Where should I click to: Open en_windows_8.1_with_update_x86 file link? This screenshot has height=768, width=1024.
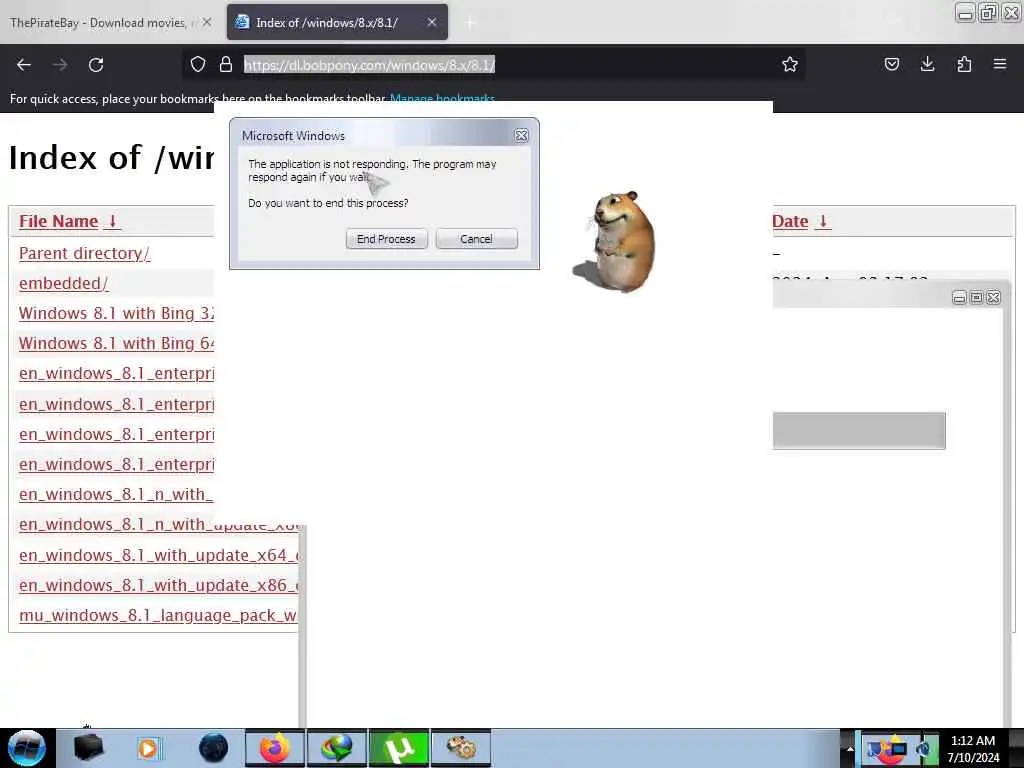tap(159, 585)
